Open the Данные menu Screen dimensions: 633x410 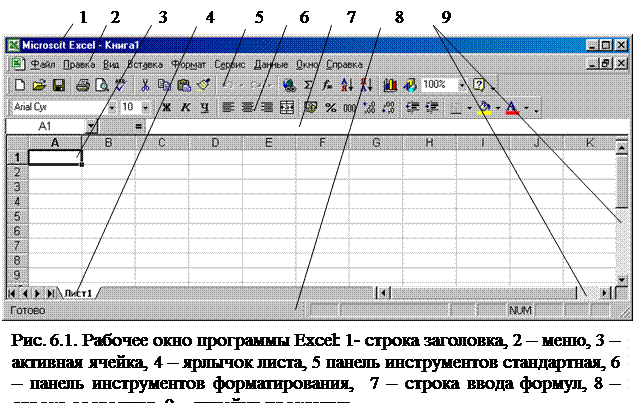[x=271, y=64]
